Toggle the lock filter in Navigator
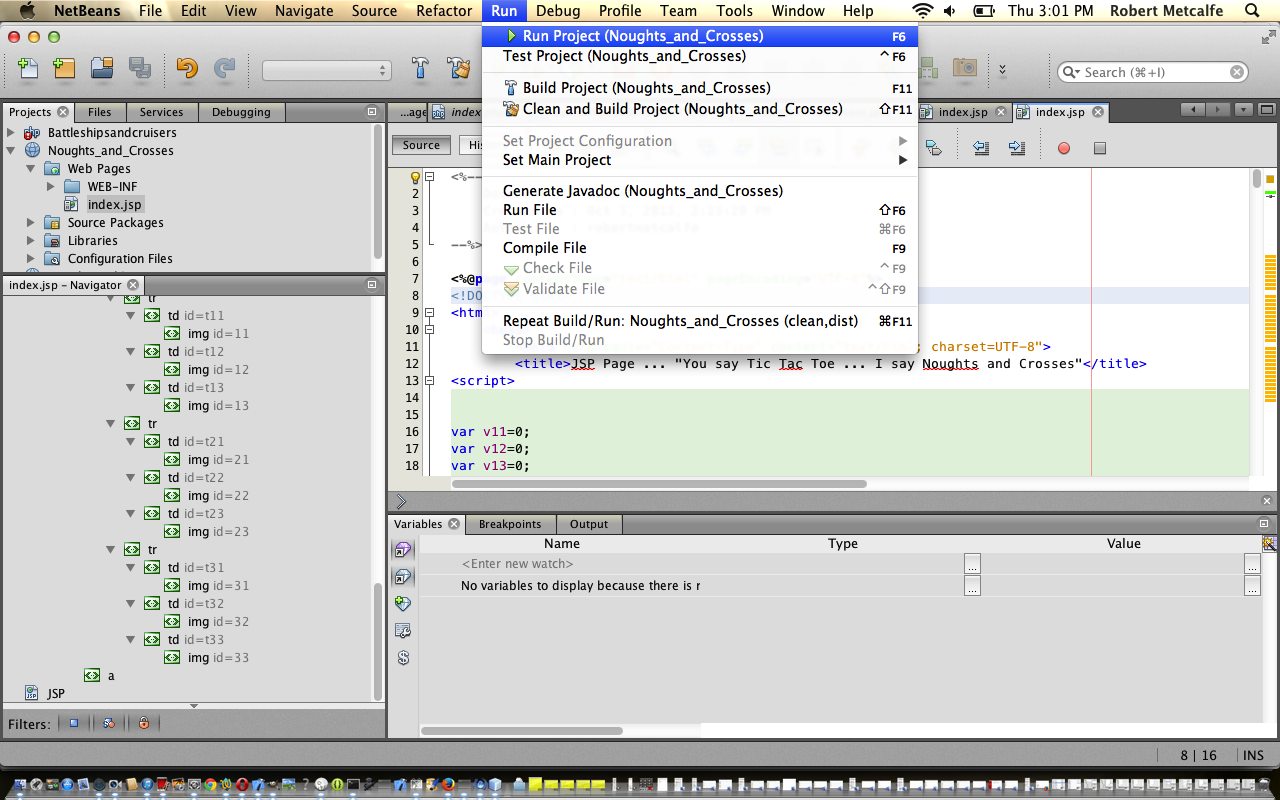 click(144, 723)
